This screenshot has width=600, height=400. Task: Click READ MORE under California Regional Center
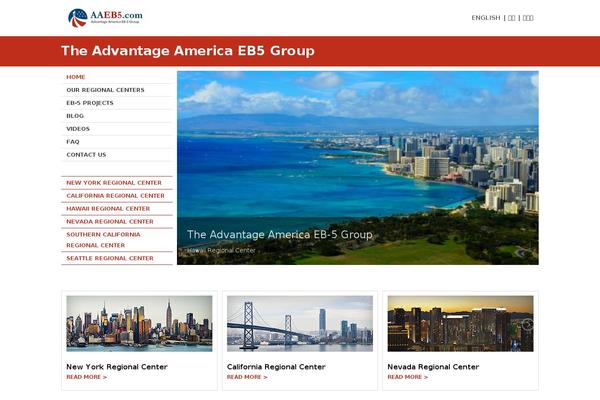pyautogui.click(x=247, y=377)
